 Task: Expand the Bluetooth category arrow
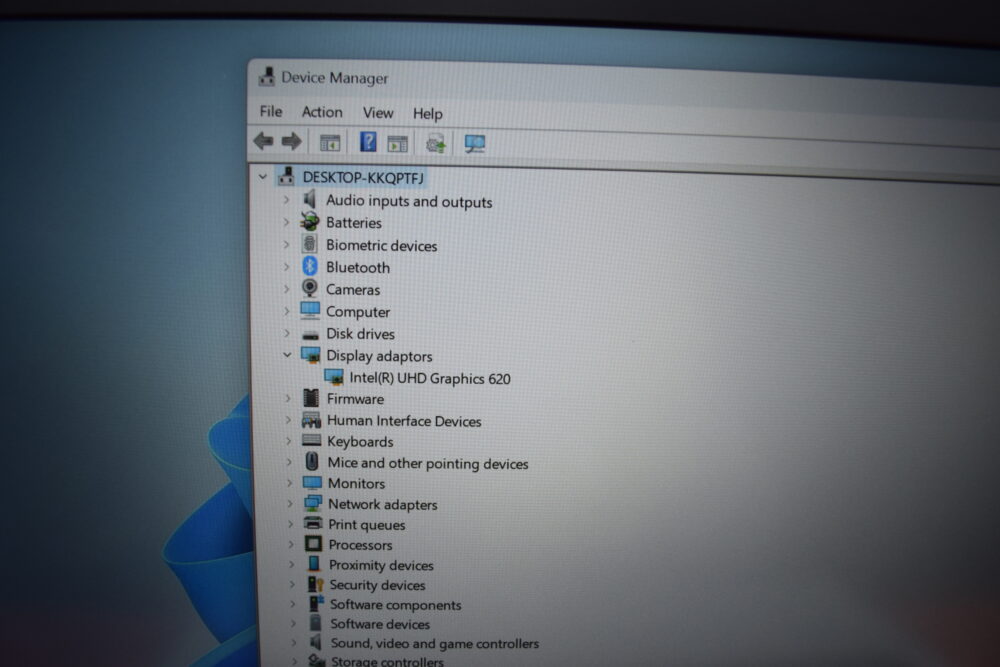pyautogui.click(x=287, y=267)
